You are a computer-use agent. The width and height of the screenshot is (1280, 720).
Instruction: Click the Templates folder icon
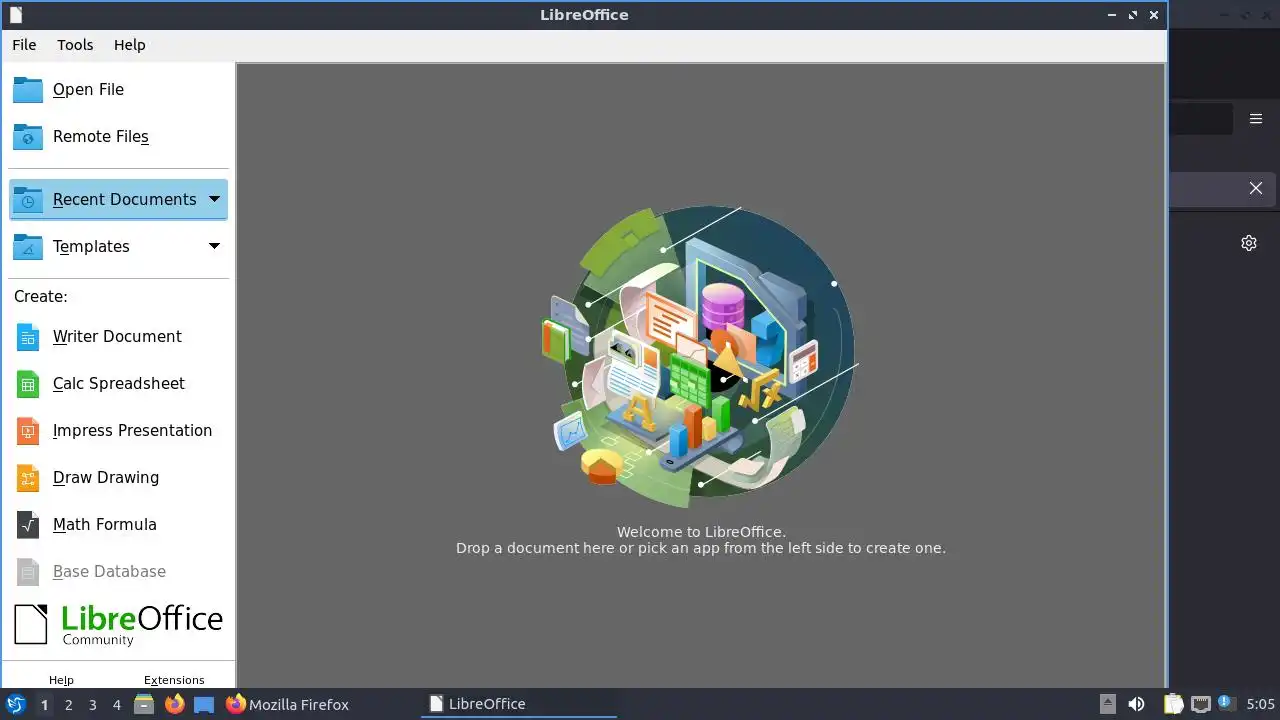[28, 247]
